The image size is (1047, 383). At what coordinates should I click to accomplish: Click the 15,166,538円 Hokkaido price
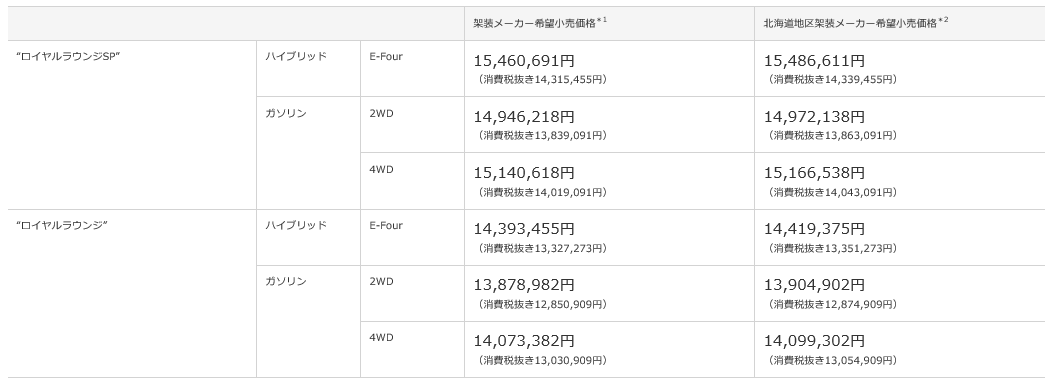(x=814, y=173)
